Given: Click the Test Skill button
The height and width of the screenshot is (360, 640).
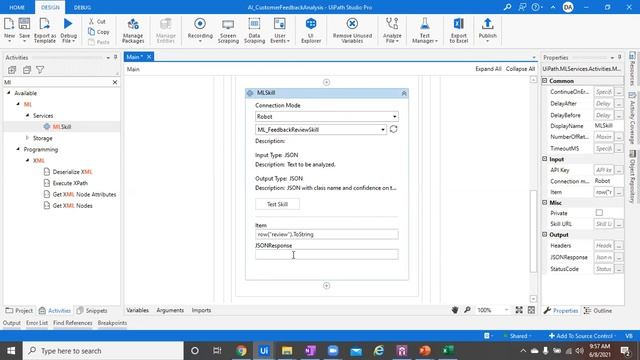Looking at the screenshot, I should tap(278, 204).
